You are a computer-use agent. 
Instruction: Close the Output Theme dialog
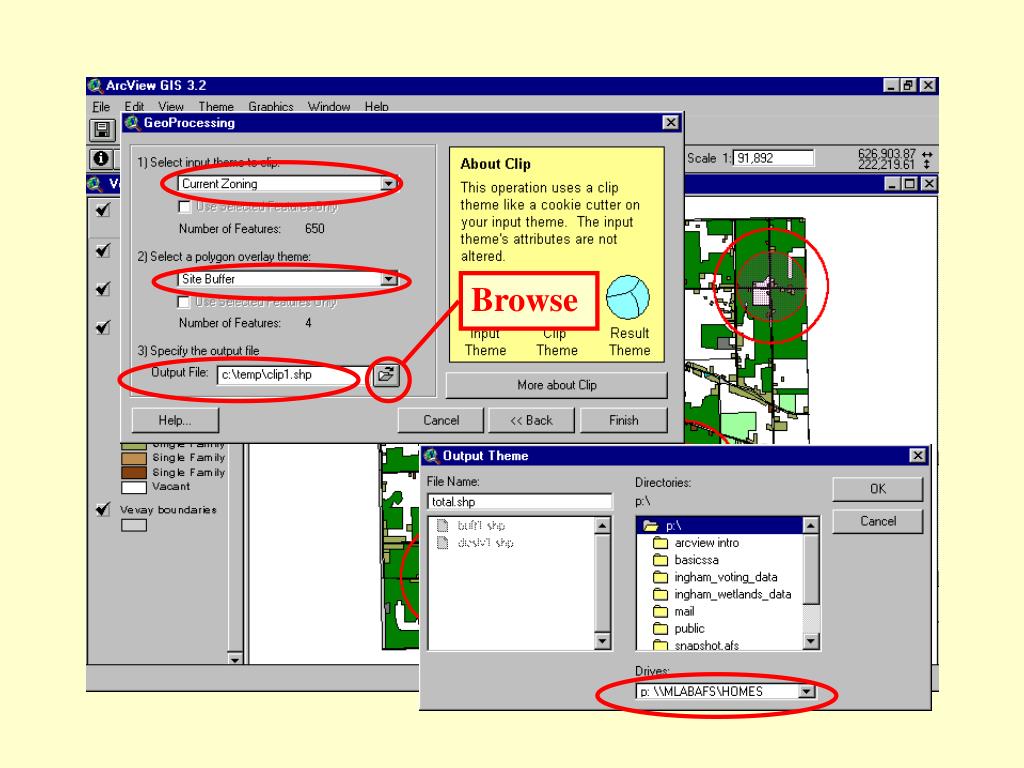tap(918, 455)
